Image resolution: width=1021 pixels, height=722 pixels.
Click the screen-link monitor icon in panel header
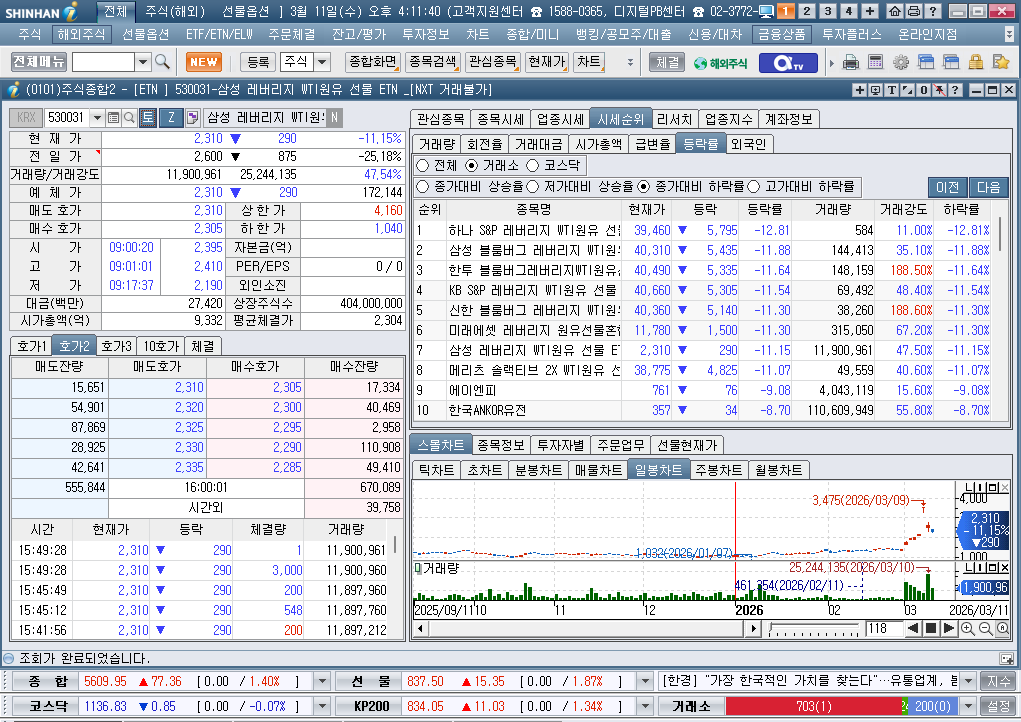(875, 90)
